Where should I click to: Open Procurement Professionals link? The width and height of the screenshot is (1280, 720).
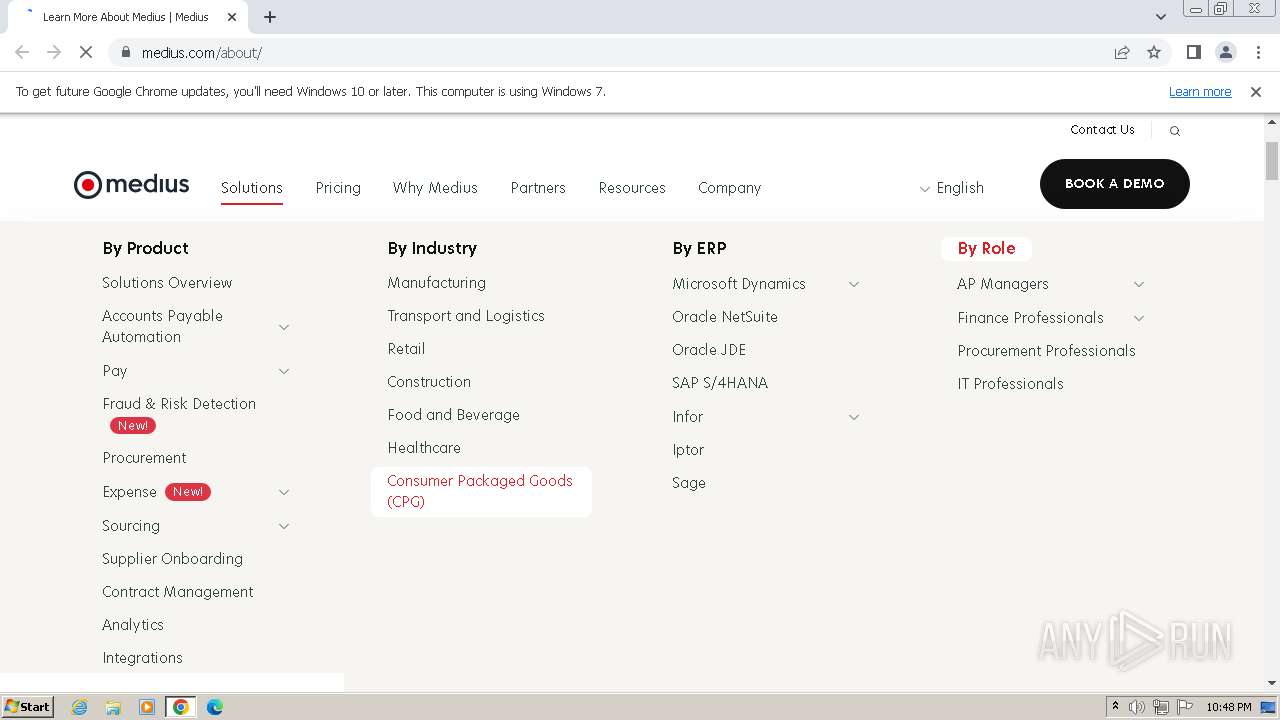(1046, 351)
